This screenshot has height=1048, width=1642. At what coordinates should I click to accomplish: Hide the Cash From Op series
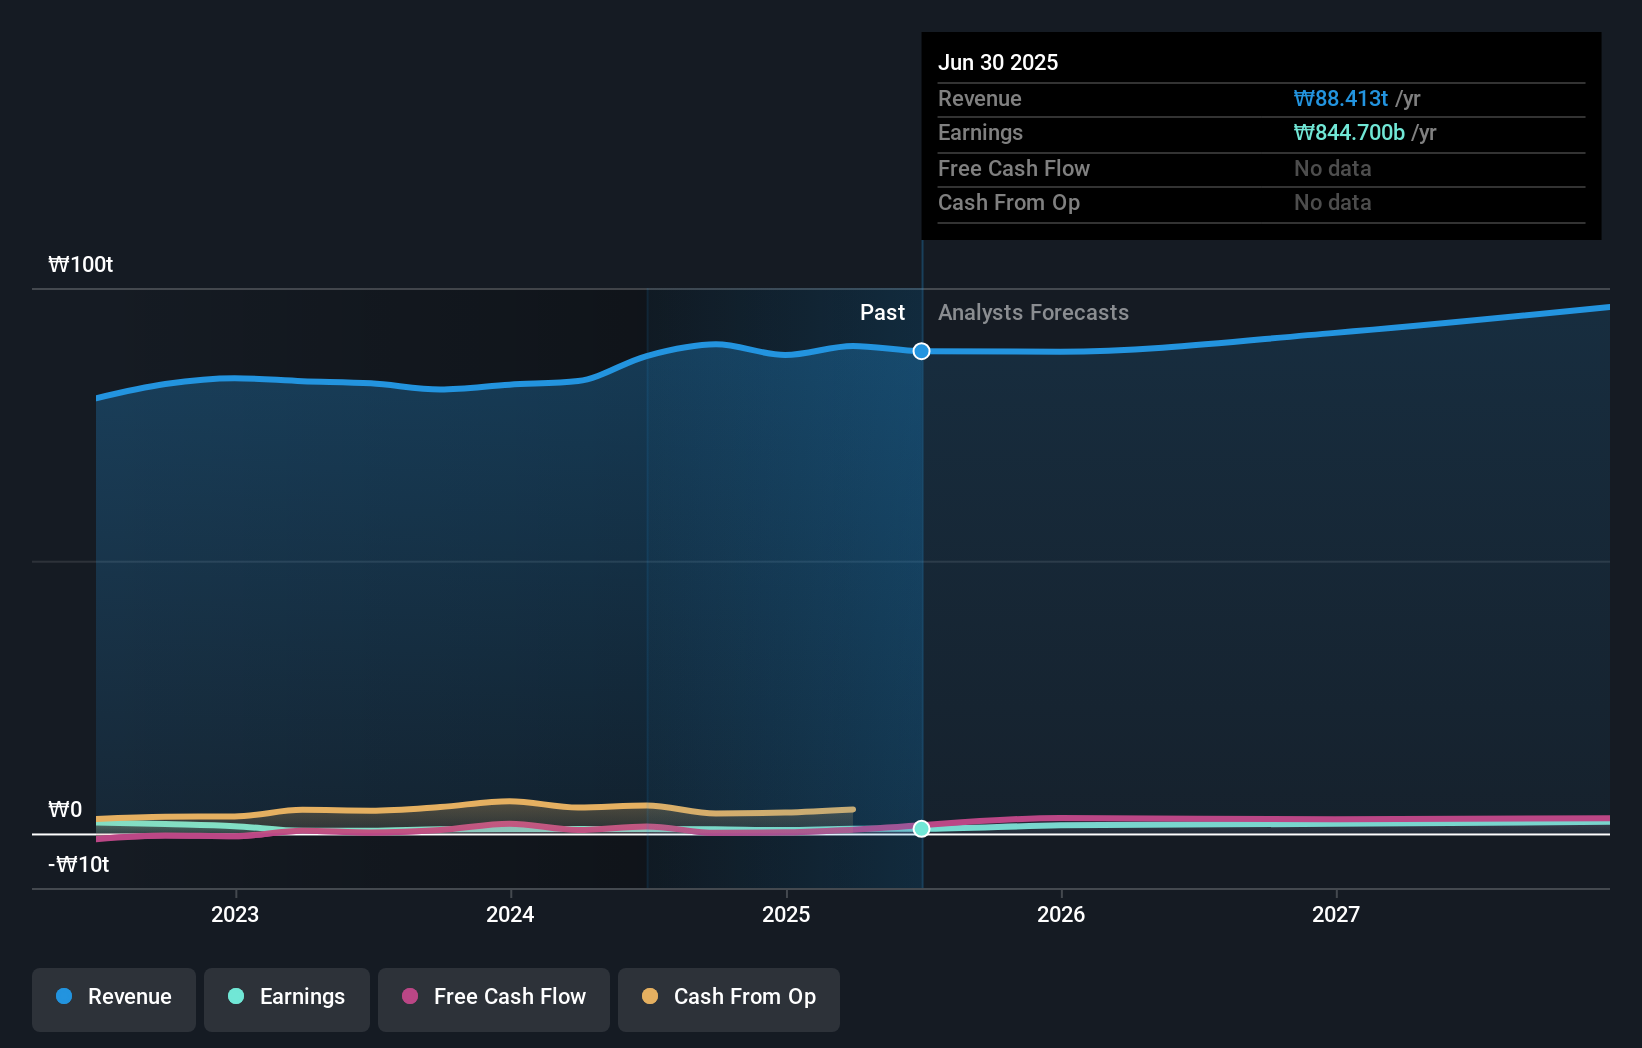(728, 997)
